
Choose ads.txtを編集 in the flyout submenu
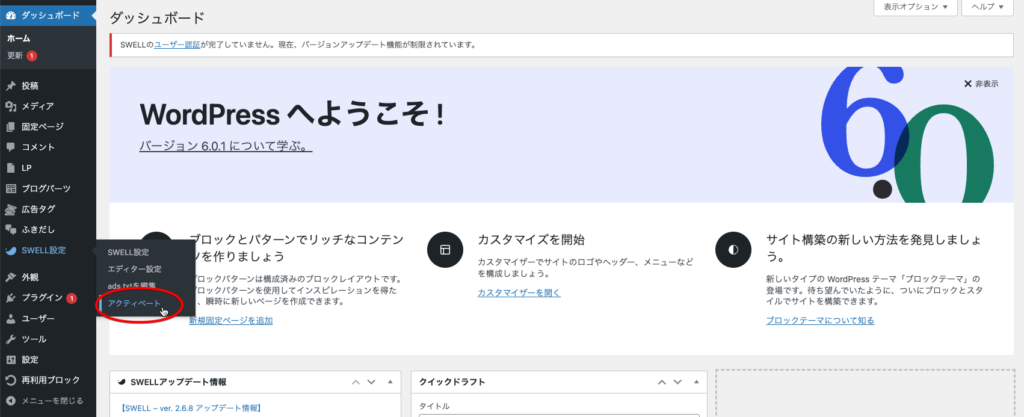pos(132,286)
